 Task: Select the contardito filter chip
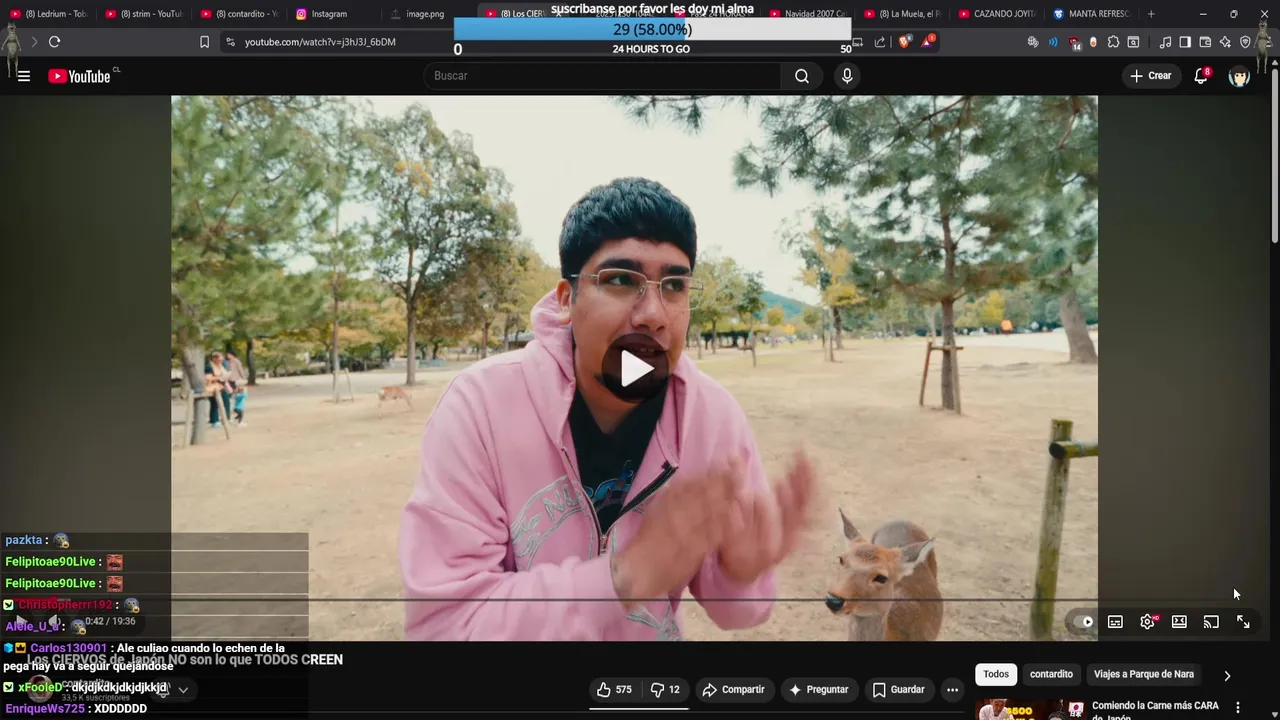1051,674
